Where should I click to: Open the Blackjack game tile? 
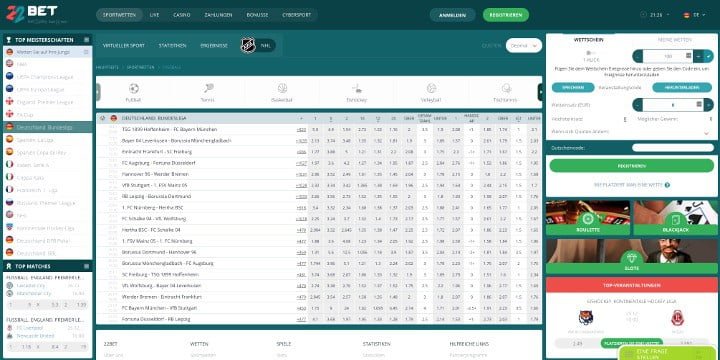coord(675,218)
